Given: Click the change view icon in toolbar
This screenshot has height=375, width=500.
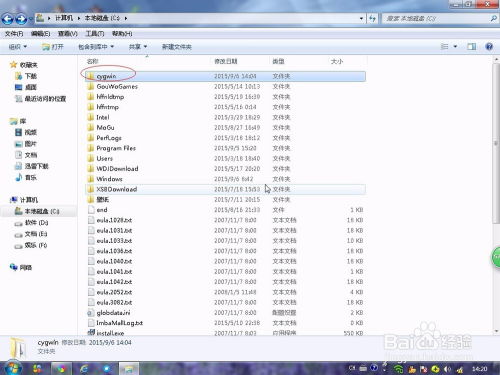Looking at the screenshot, I should [x=444, y=47].
